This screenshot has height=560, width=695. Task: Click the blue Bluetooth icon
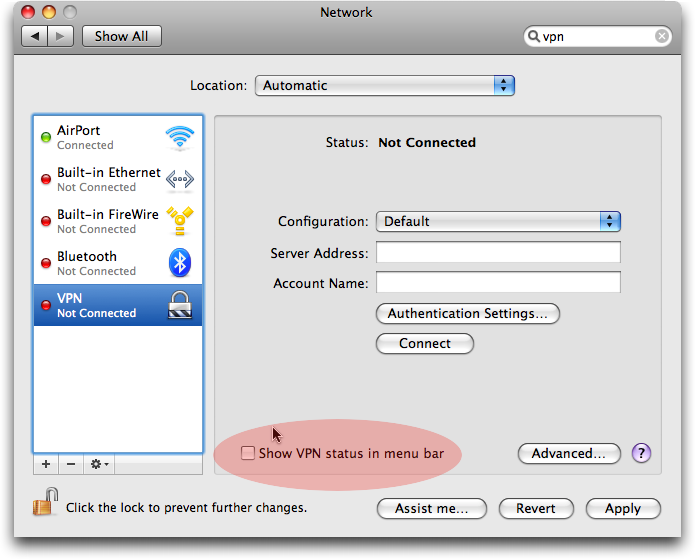180,262
